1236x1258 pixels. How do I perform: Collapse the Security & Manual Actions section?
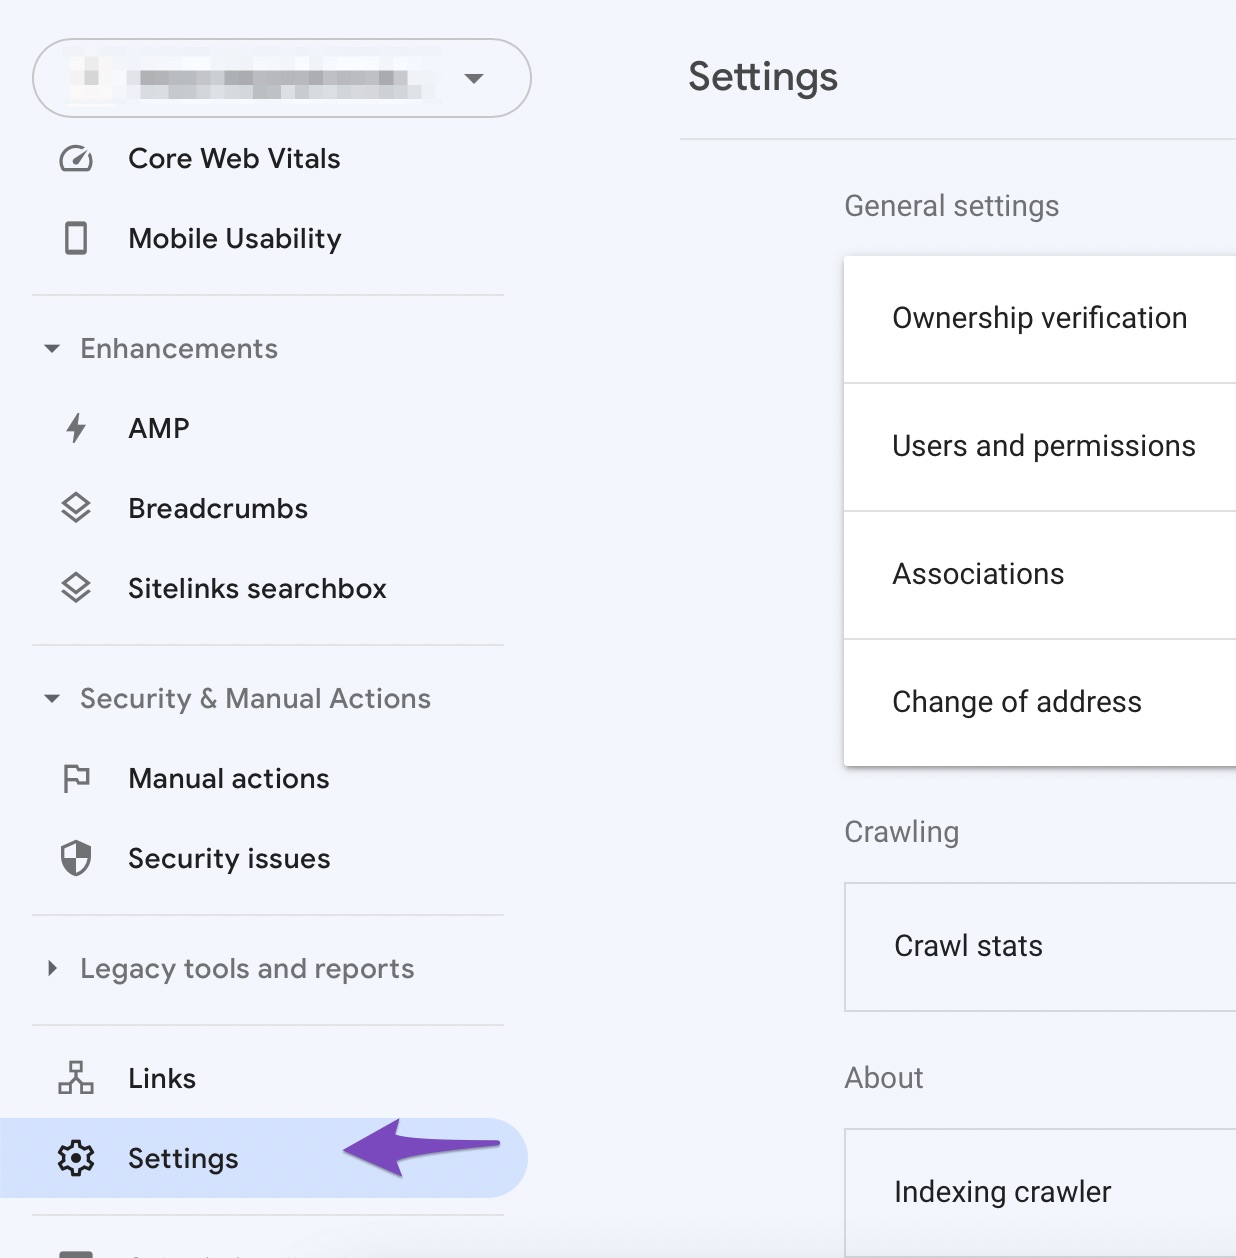tap(52, 698)
